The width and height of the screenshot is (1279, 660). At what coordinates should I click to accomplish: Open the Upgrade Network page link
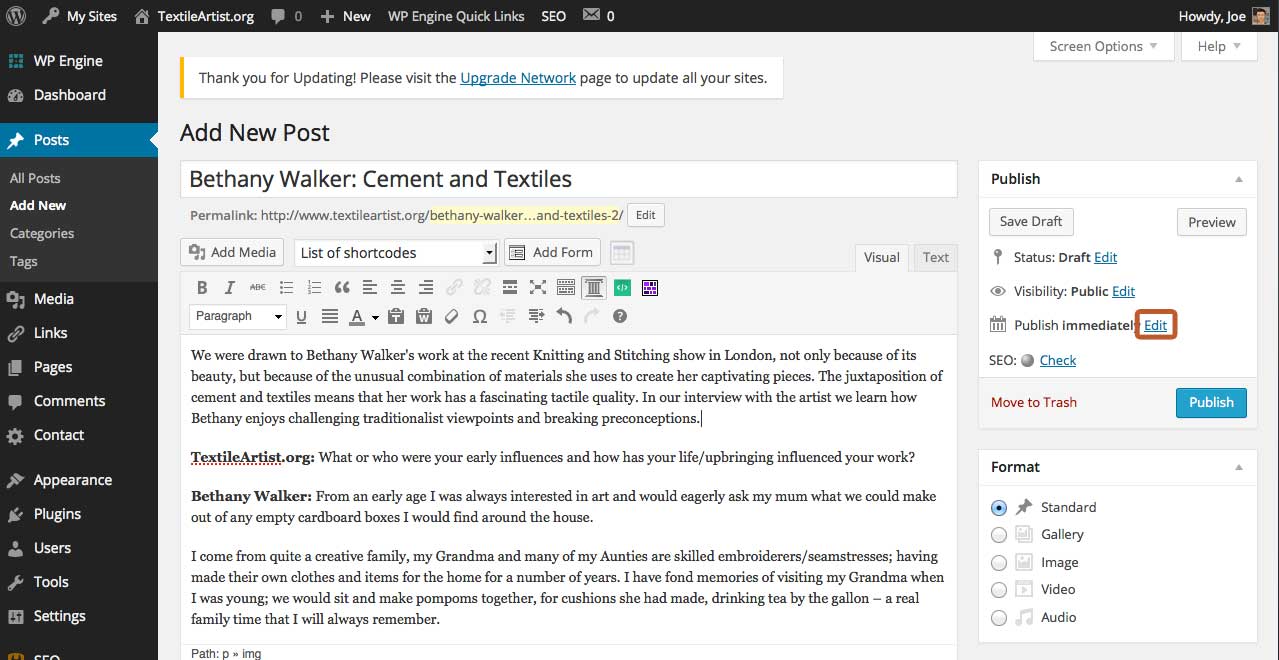pos(518,77)
